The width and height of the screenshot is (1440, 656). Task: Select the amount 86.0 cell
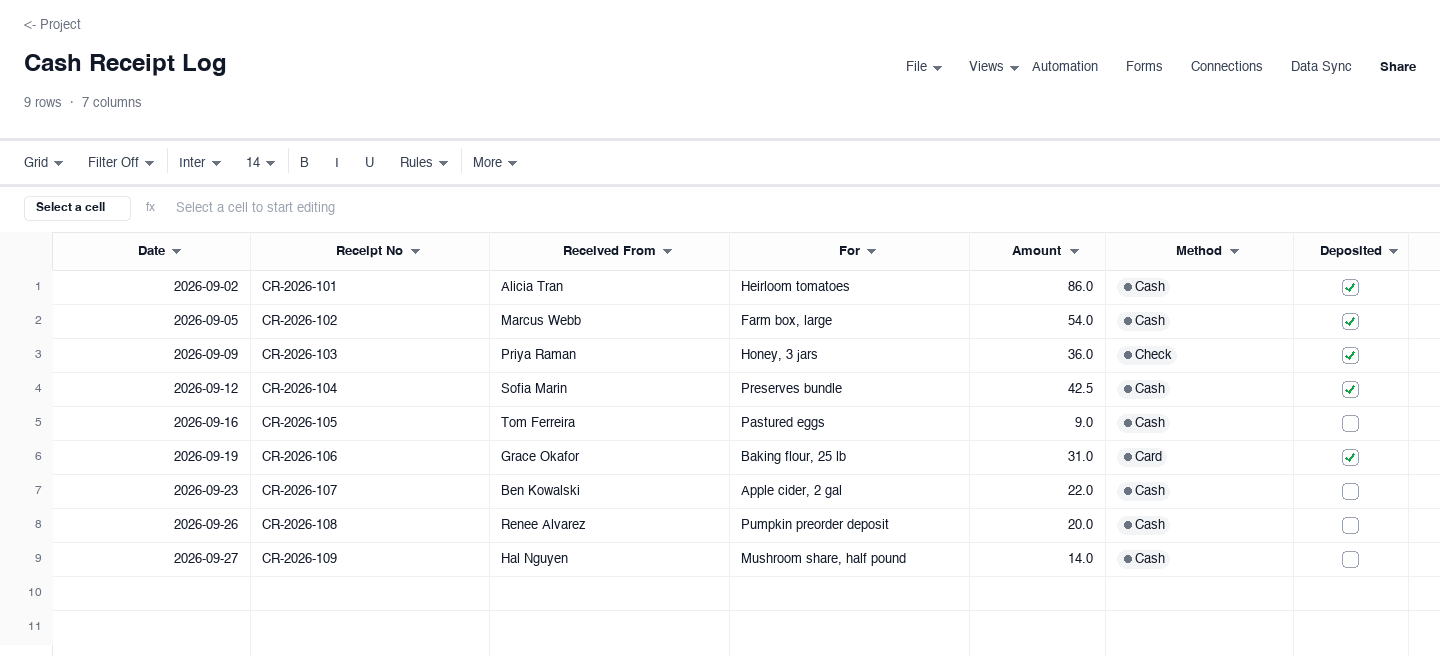pyautogui.click(x=1038, y=287)
